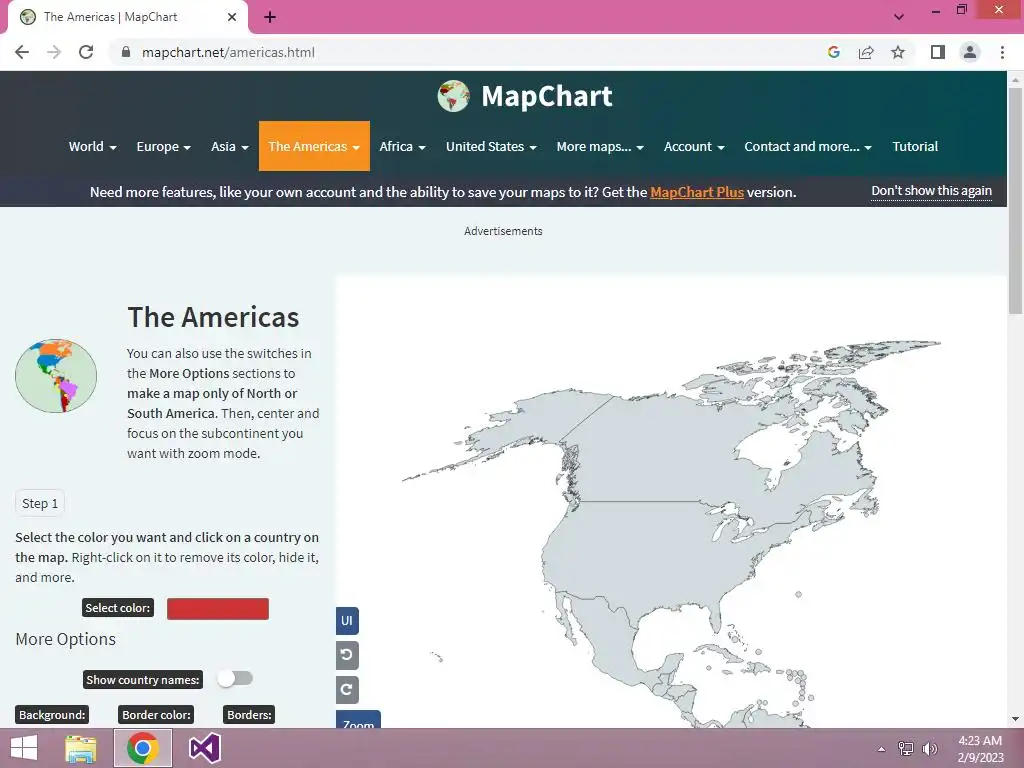Image resolution: width=1024 pixels, height=768 pixels.
Task: Open the United States dropdown menu
Action: pyautogui.click(x=491, y=146)
